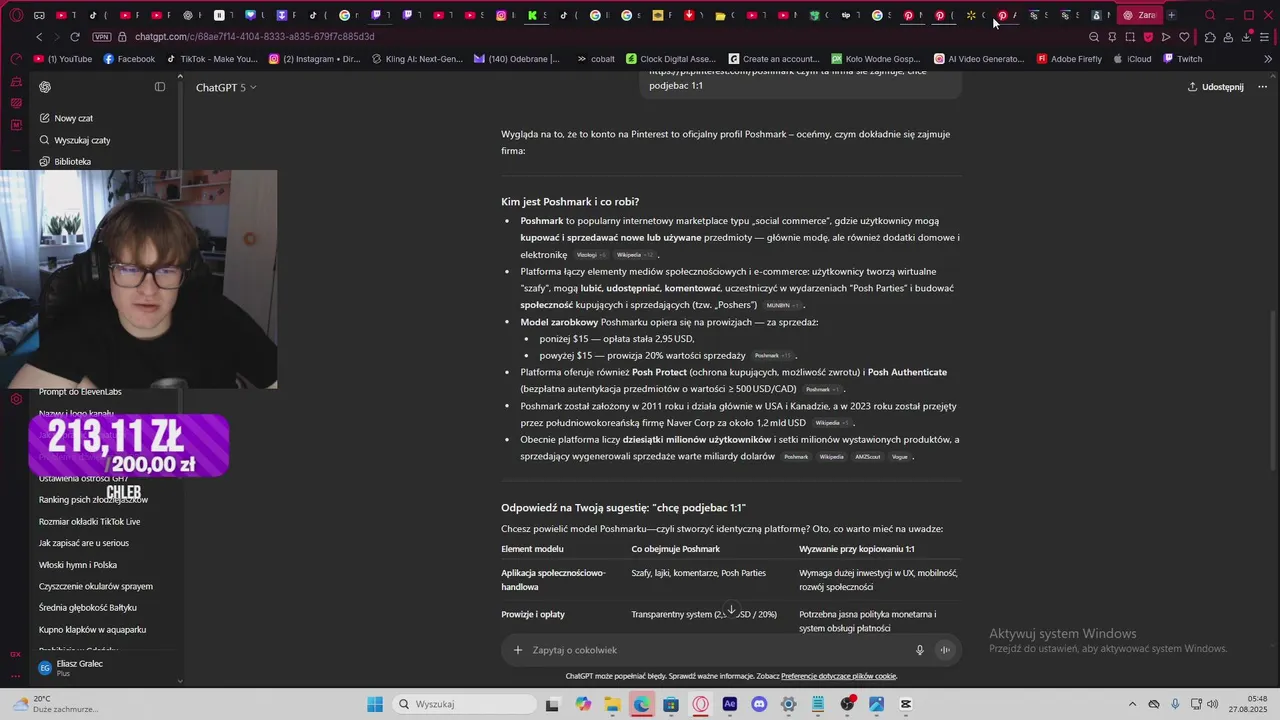Open the browser downloads icon
Viewport: 1280px width, 720px height.
click(1247, 37)
